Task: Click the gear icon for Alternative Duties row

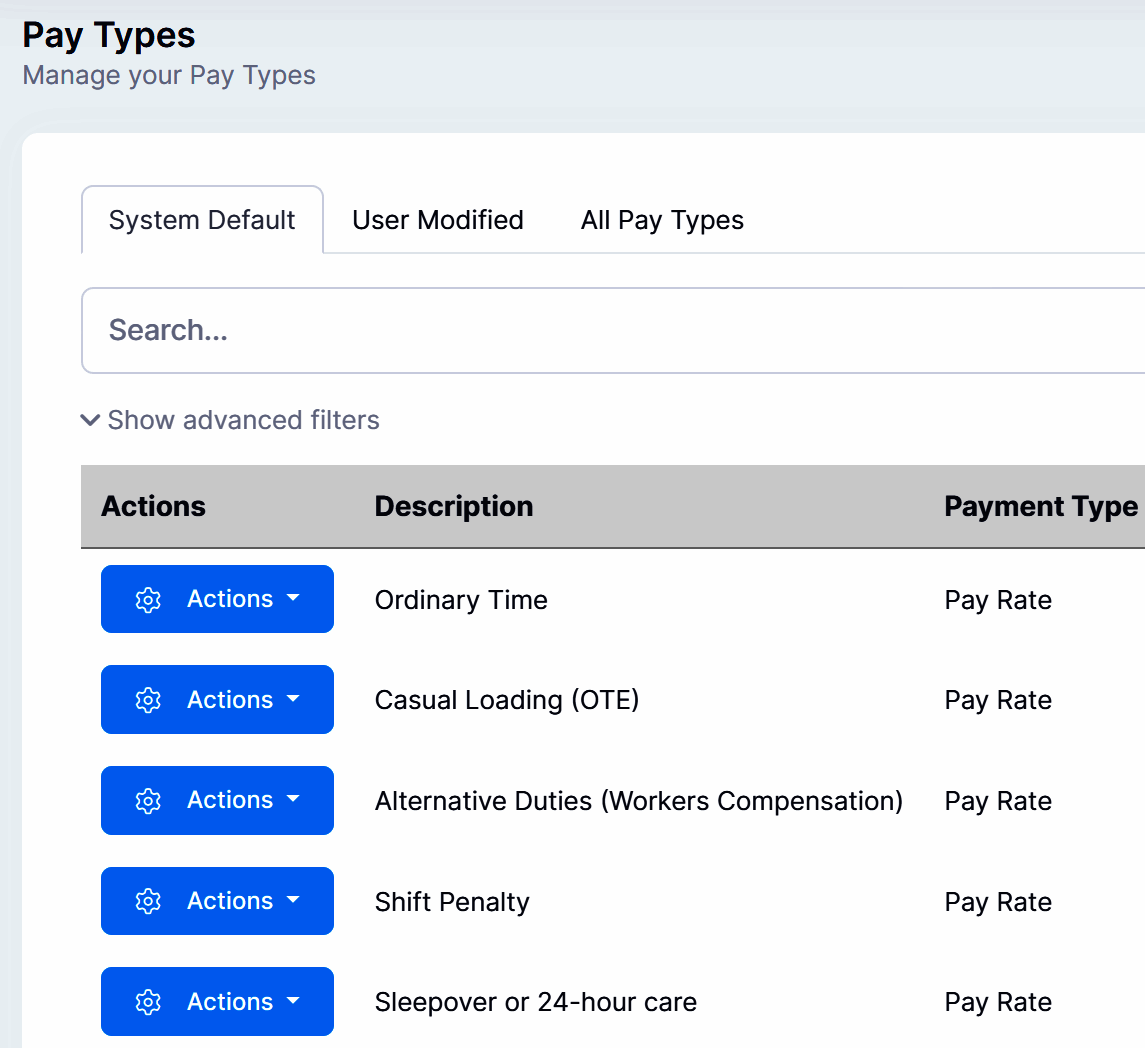Action: tap(148, 800)
